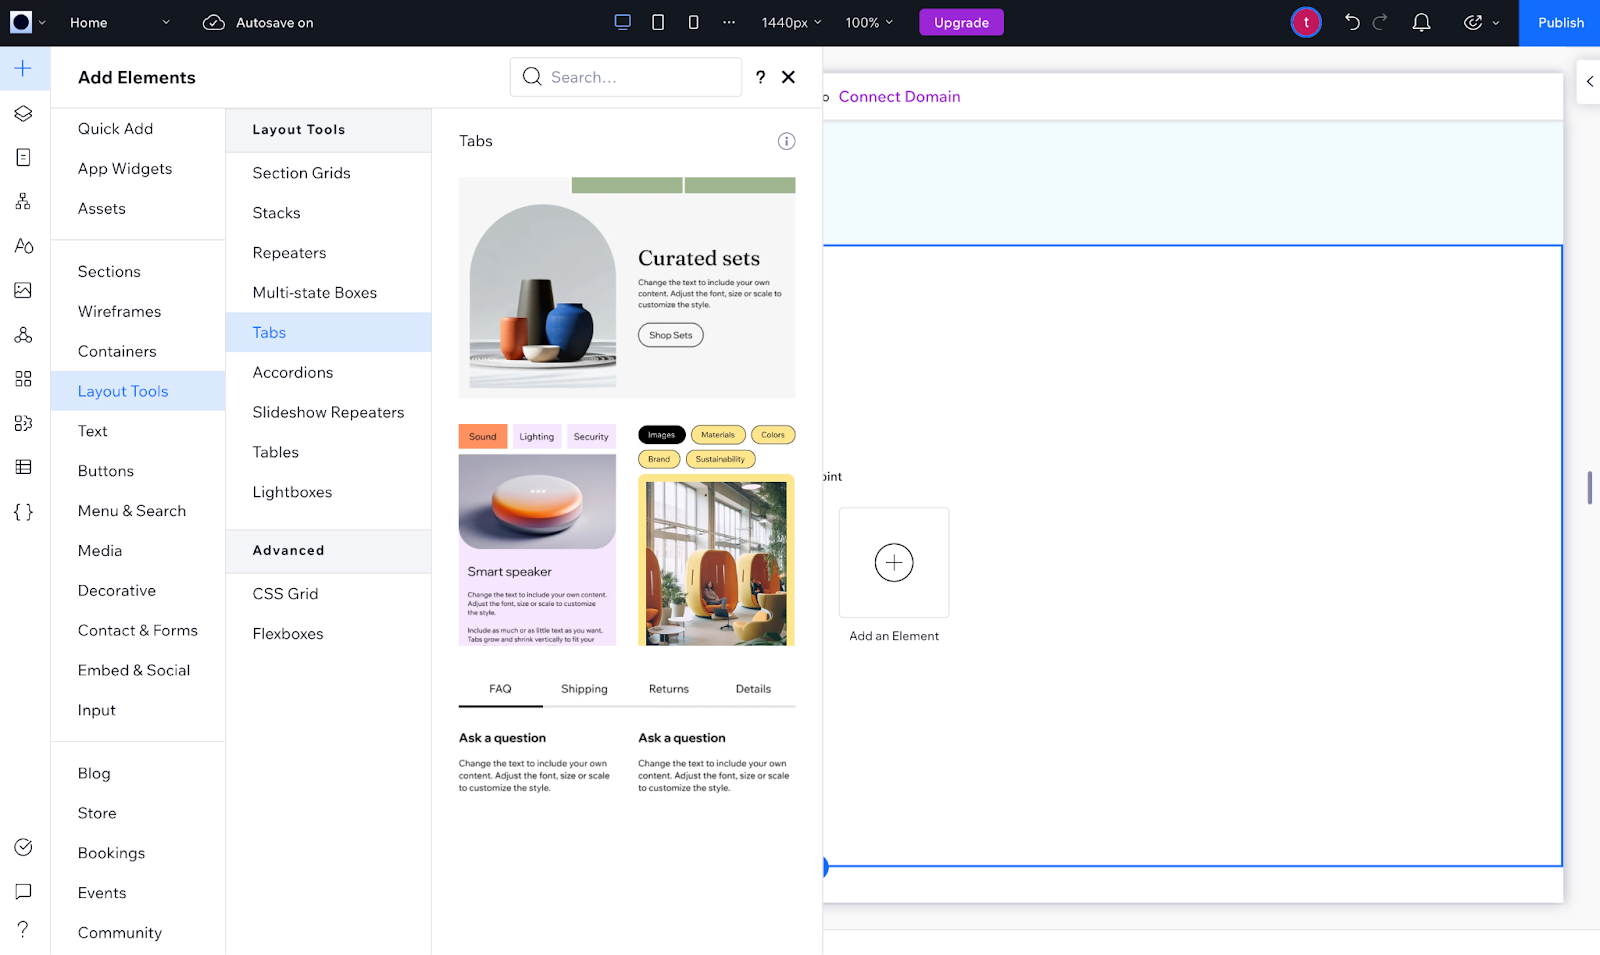Select Contact & Forms category

click(138, 630)
